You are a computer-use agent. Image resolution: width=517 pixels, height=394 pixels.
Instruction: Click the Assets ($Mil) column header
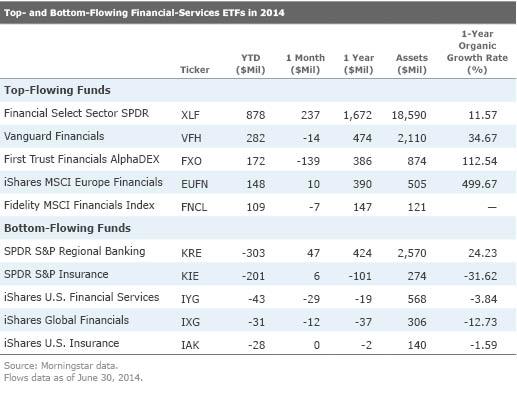(412, 64)
